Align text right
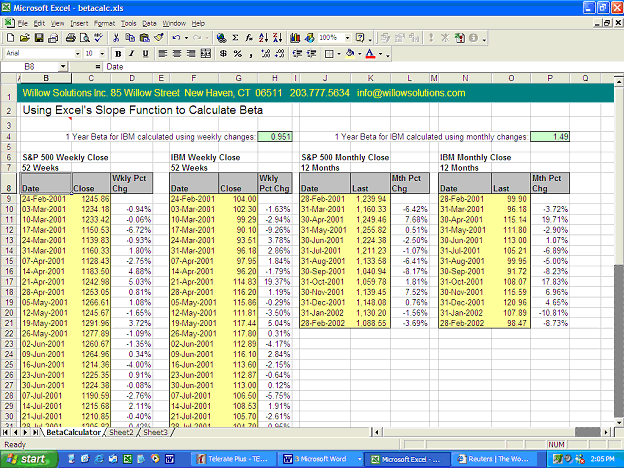The image size is (624, 468). (191, 54)
